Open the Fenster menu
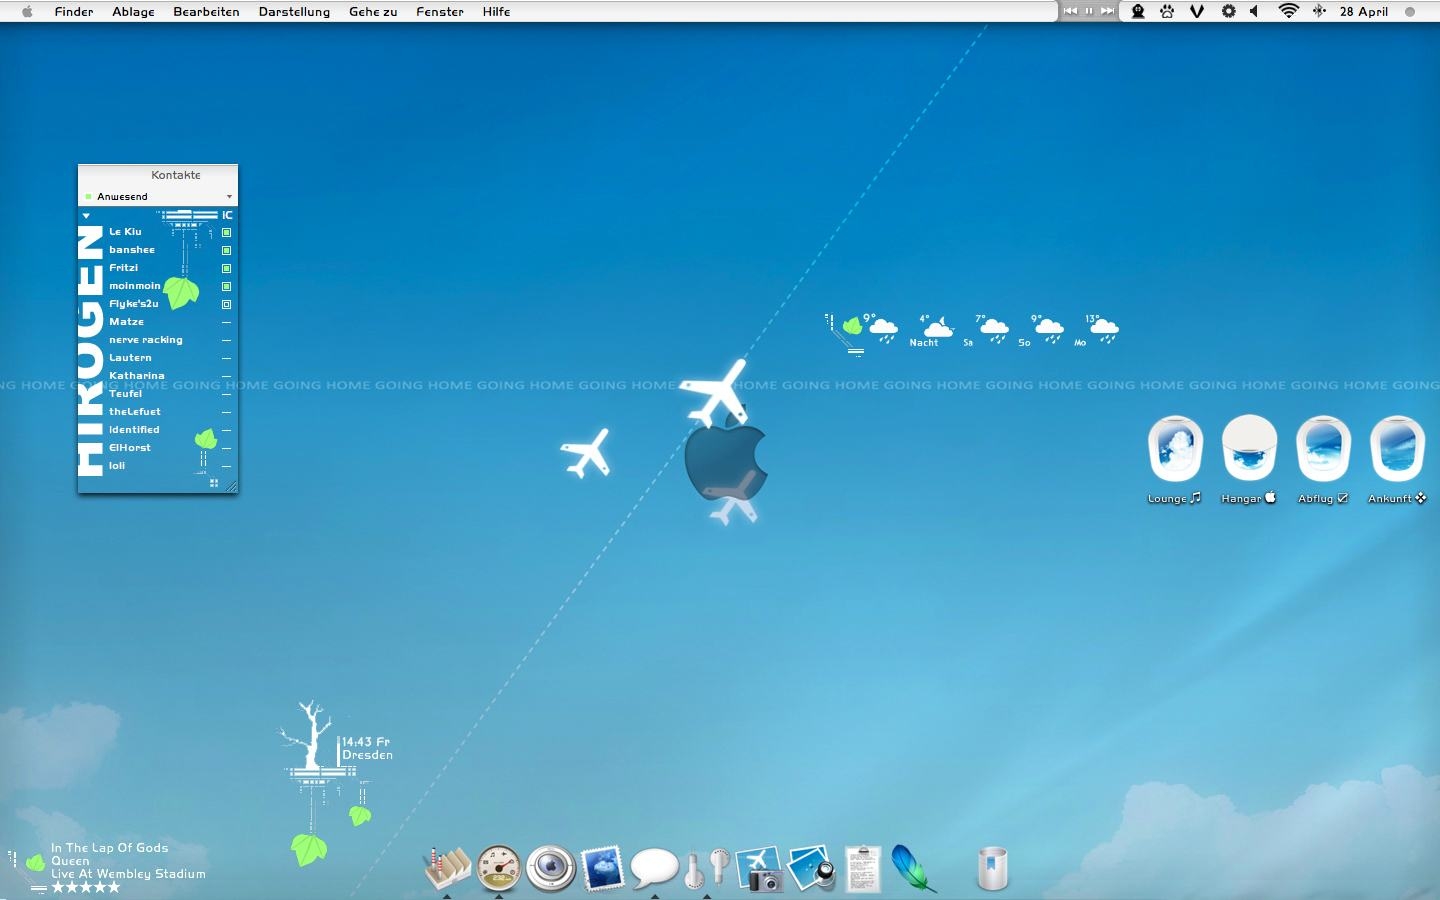This screenshot has width=1440, height=900. point(440,11)
